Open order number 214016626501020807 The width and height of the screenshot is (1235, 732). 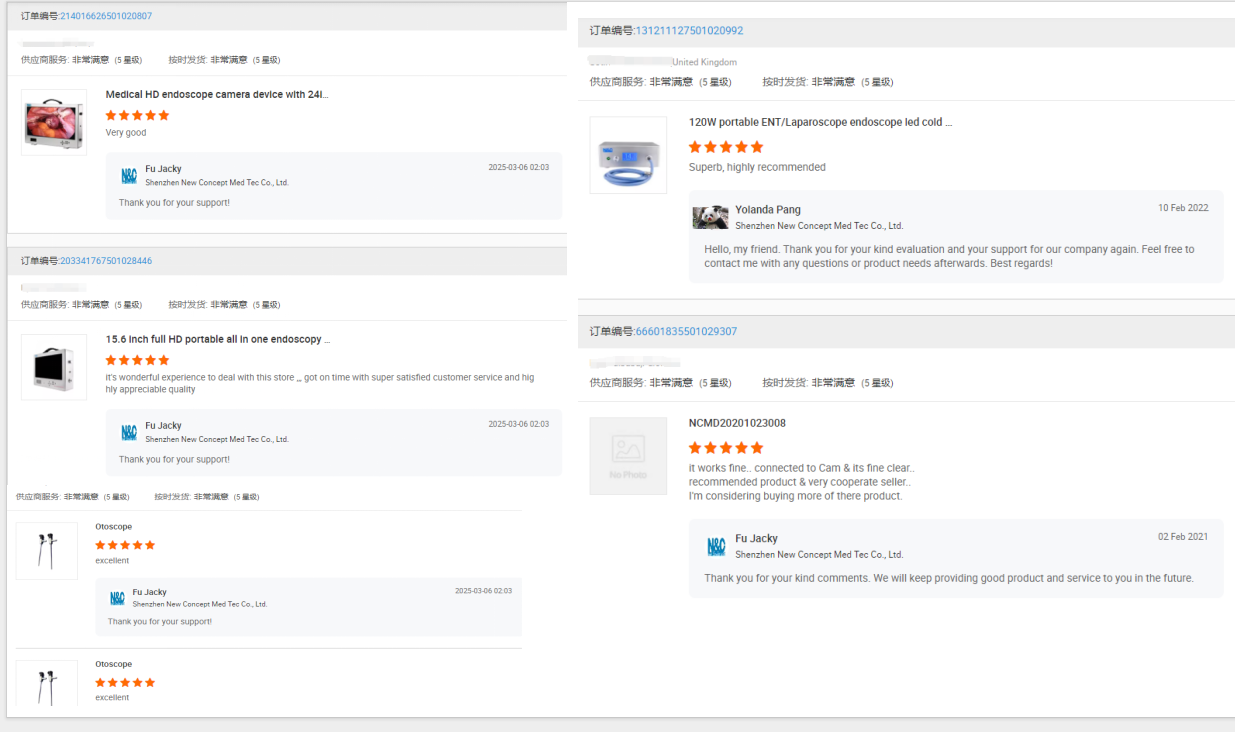(106, 16)
